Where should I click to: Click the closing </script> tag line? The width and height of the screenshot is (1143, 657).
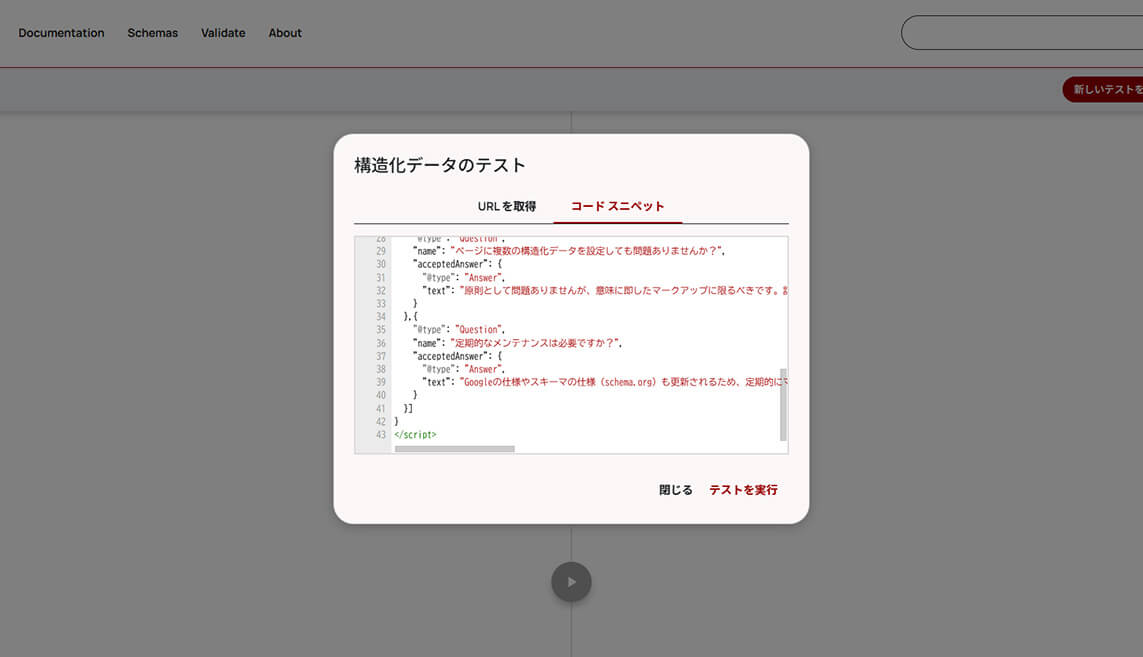tap(416, 435)
